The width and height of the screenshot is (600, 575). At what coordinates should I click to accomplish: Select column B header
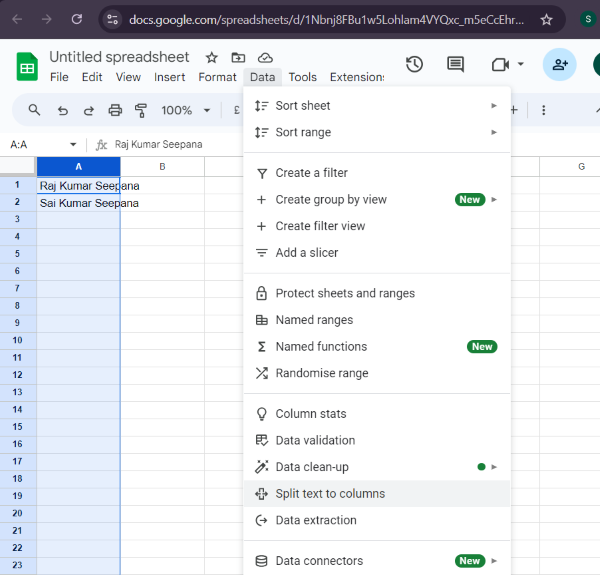tap(162, 167)
